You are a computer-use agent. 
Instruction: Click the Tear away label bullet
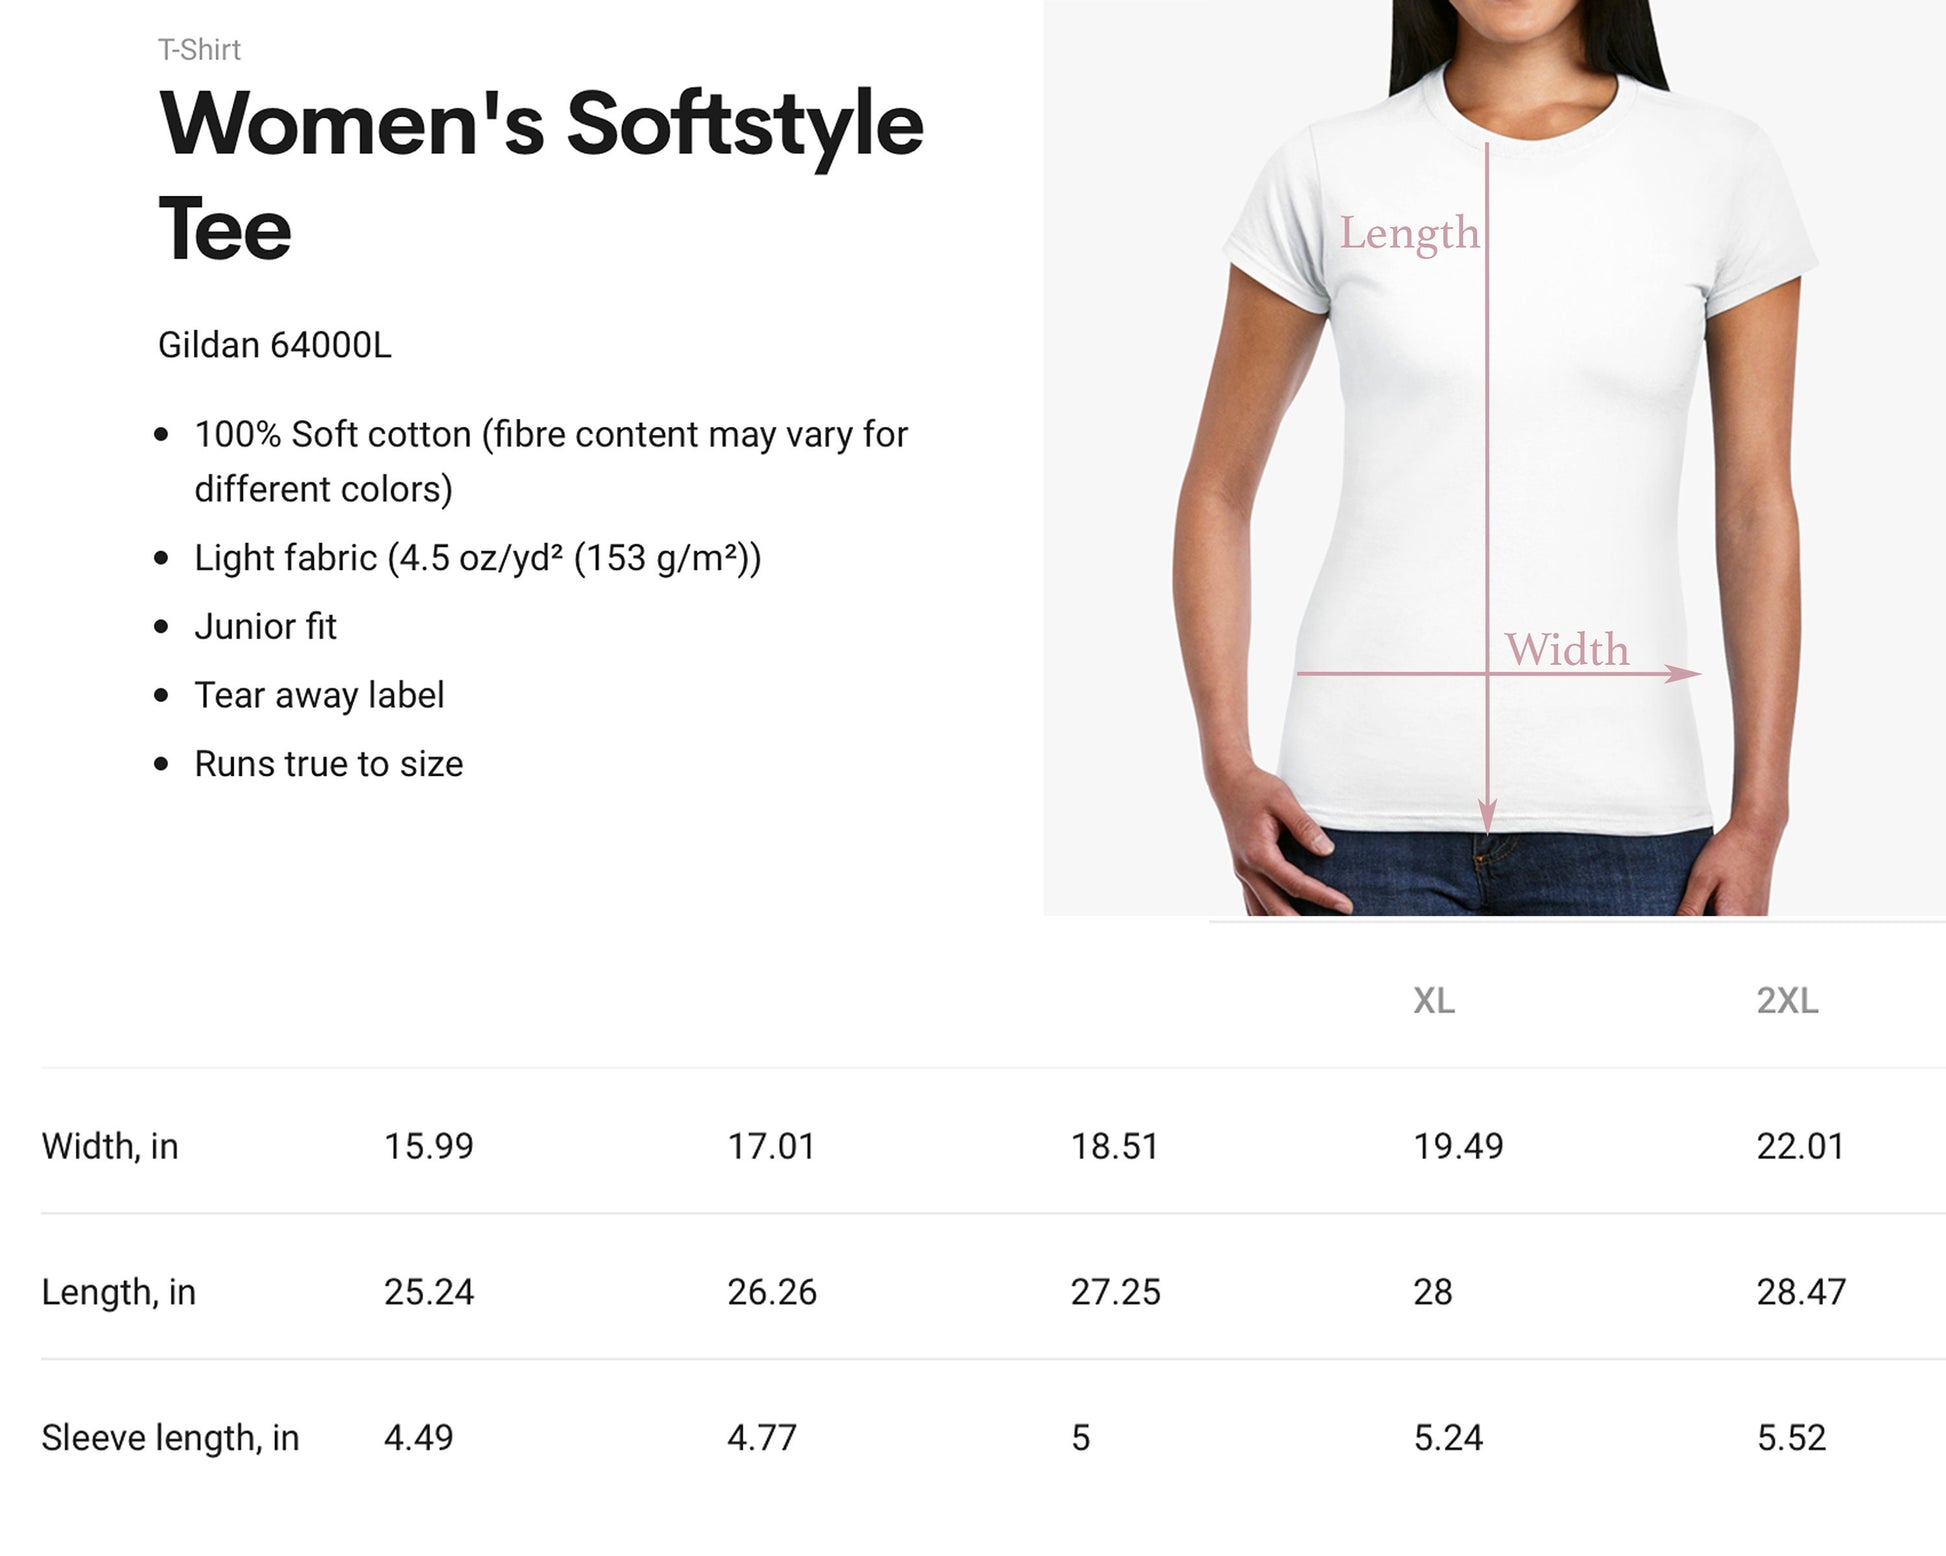tap(319, 695)
